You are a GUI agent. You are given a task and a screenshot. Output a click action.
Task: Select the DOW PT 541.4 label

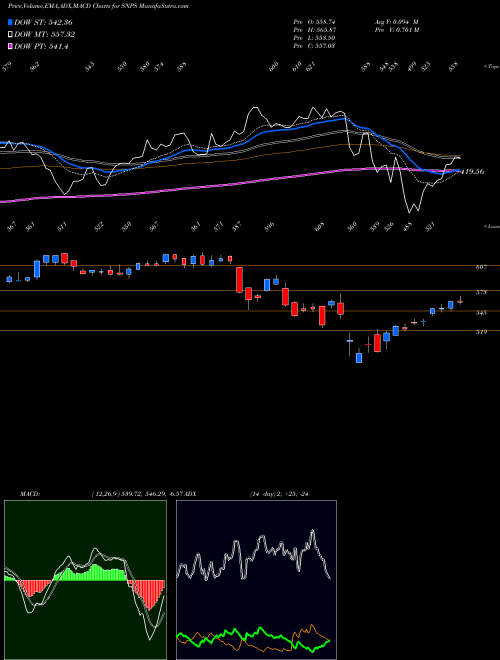click(x=41, y=46)
